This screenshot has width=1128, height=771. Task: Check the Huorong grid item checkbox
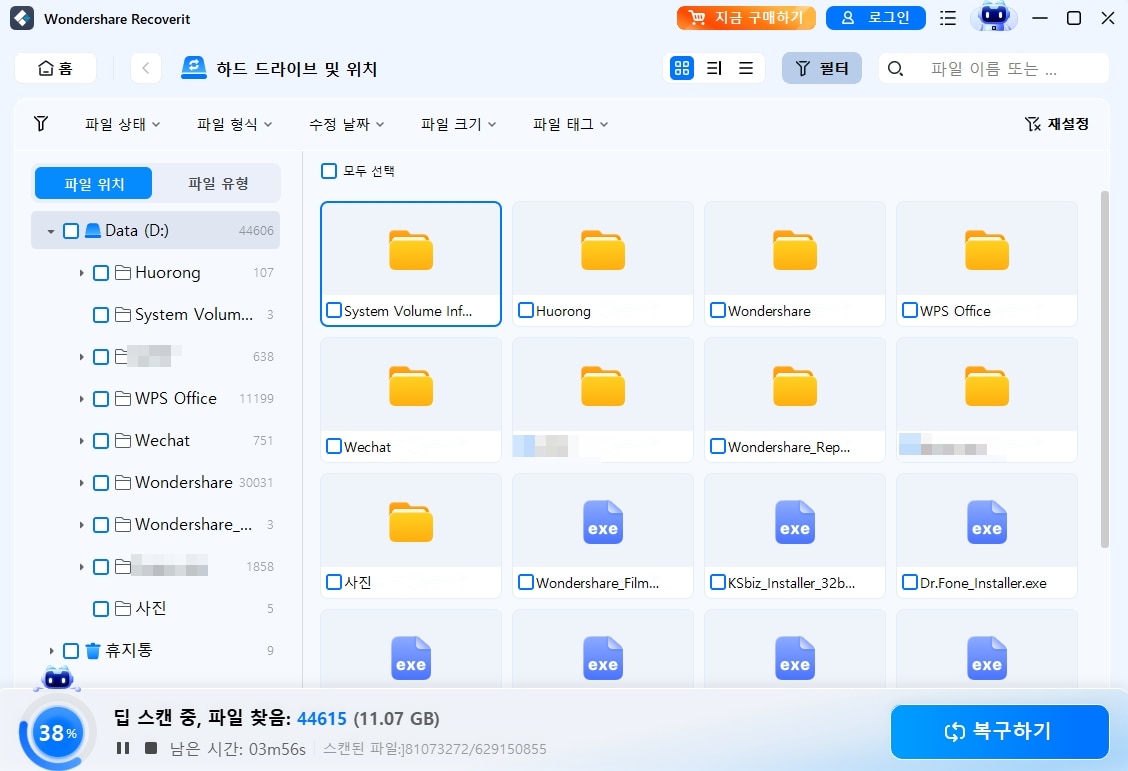526,310
